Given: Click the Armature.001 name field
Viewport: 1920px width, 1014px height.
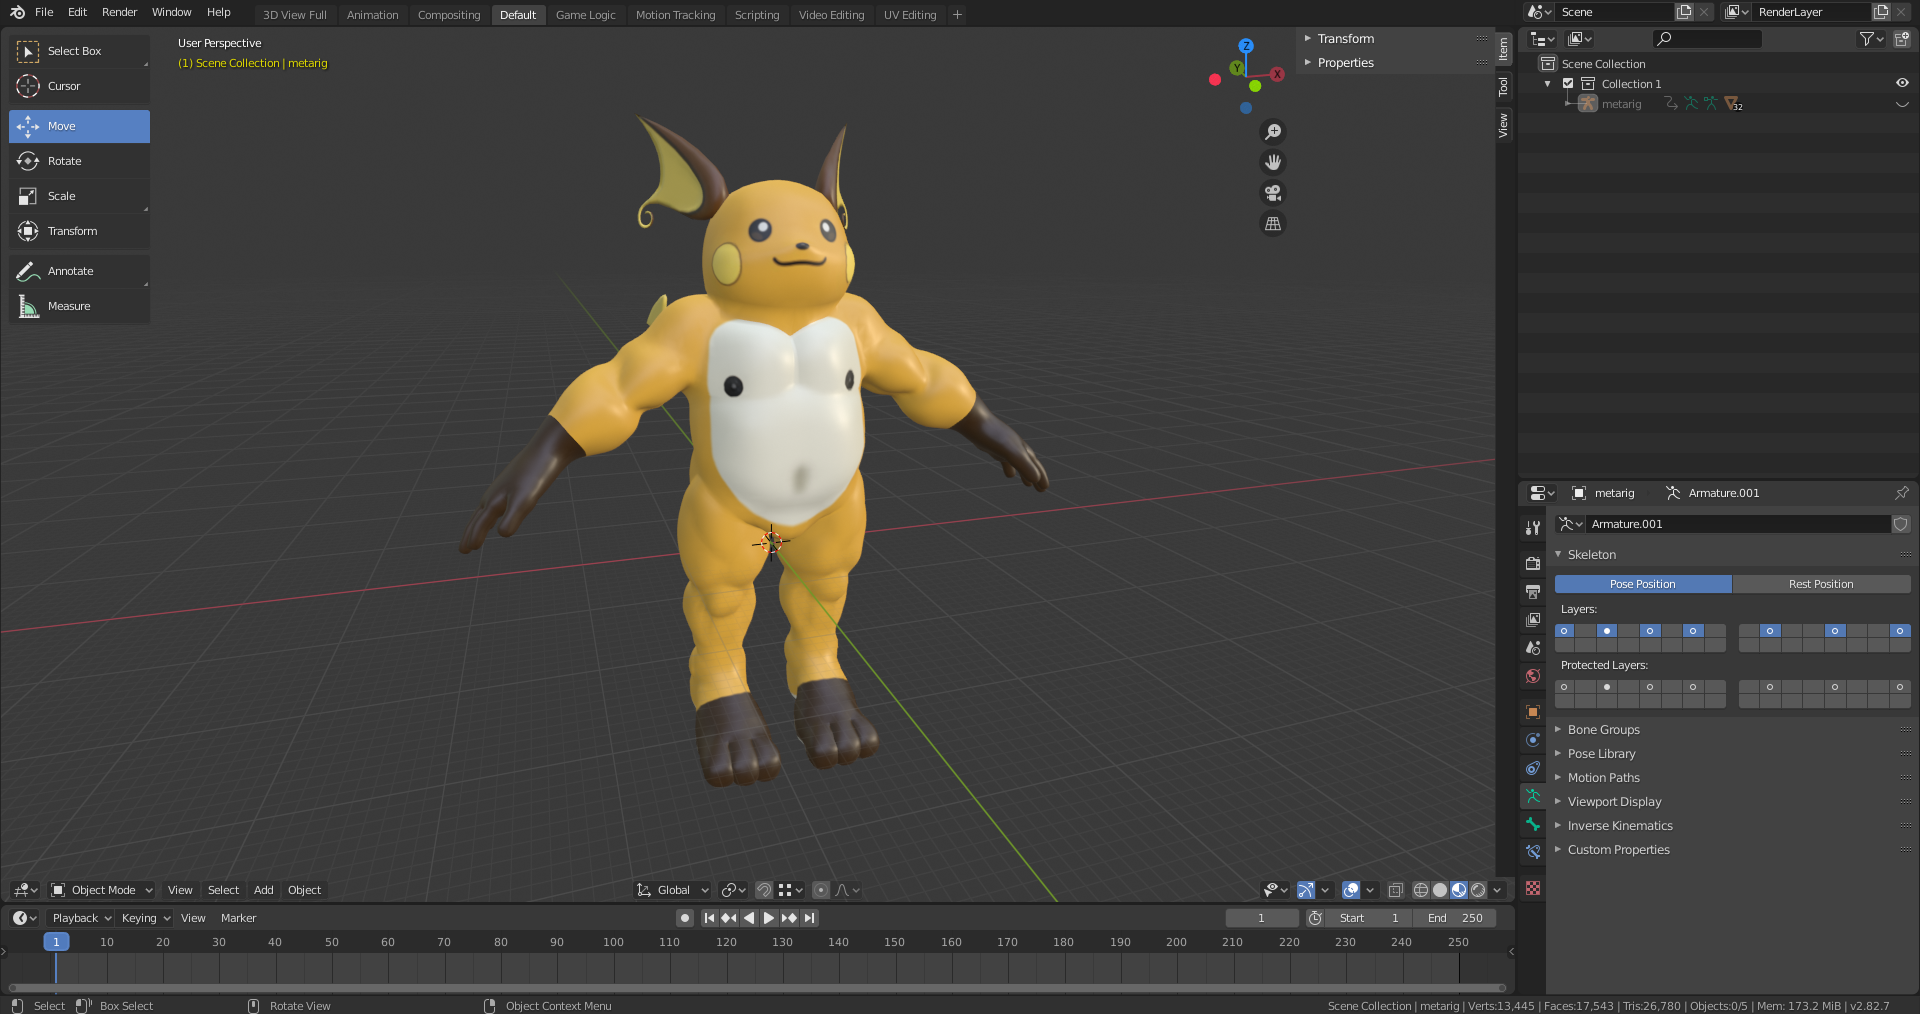Looking at the screenshot, I should tap(1737, 524).
